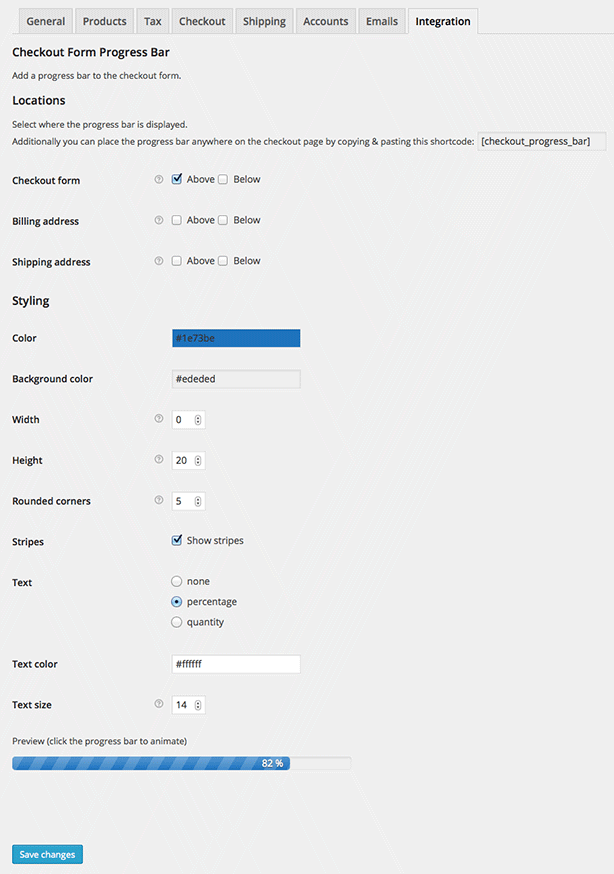Choose none for progress bar text
The width and height of the screenshot is (614, 874).
177,581
